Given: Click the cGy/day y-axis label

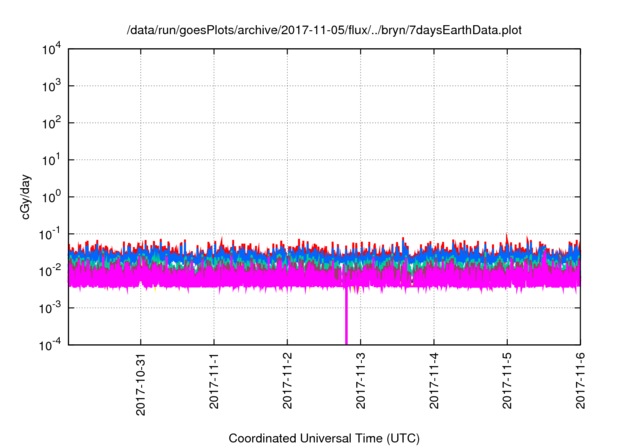Looking at the screenshot, I should pos(26,197).
